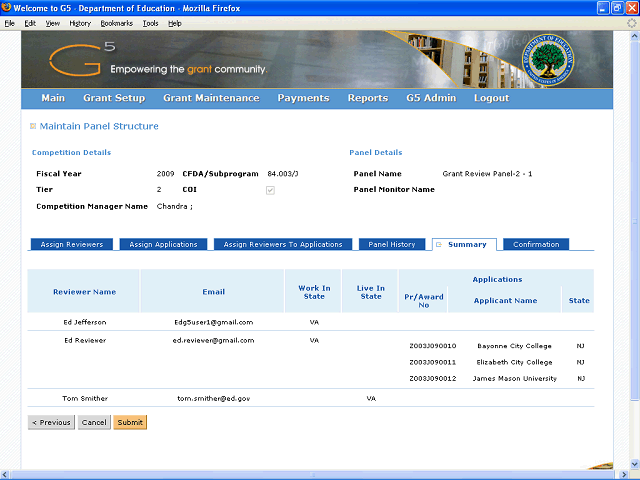Go to Assign Reviewers To Applications tab
This screenshot has height=480, width=640.
click(x=283, y=244)
